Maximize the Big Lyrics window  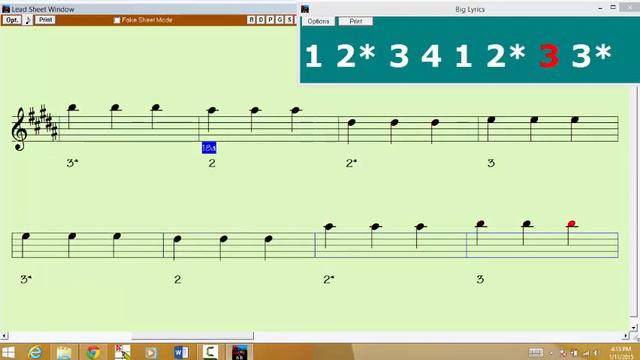[x=613, y=7]
